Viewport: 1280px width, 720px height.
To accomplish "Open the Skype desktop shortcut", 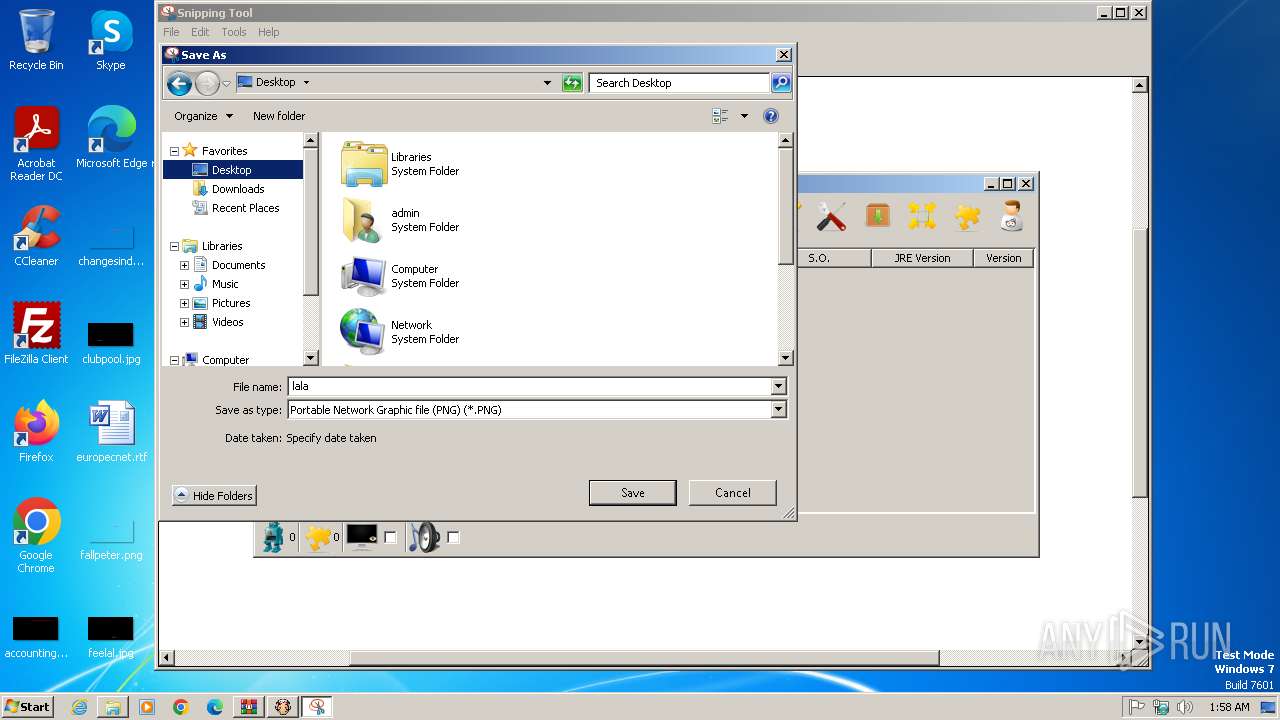I will pyautogui.click(x=110, y=40).
